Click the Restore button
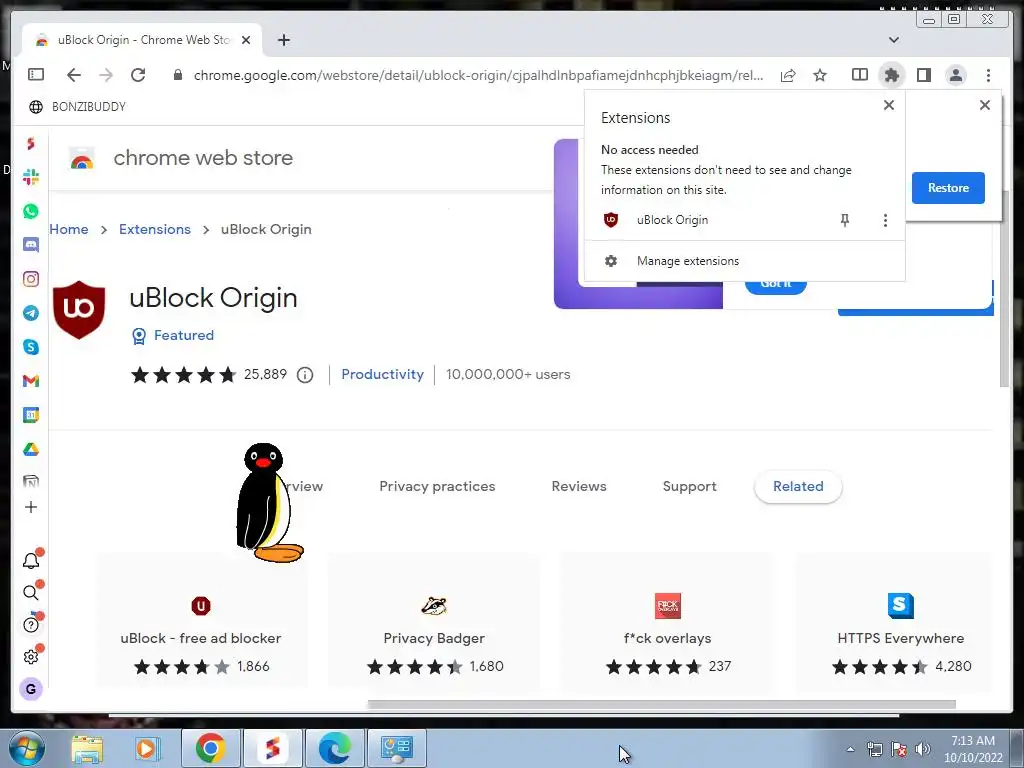 click(x=948, y=188)
